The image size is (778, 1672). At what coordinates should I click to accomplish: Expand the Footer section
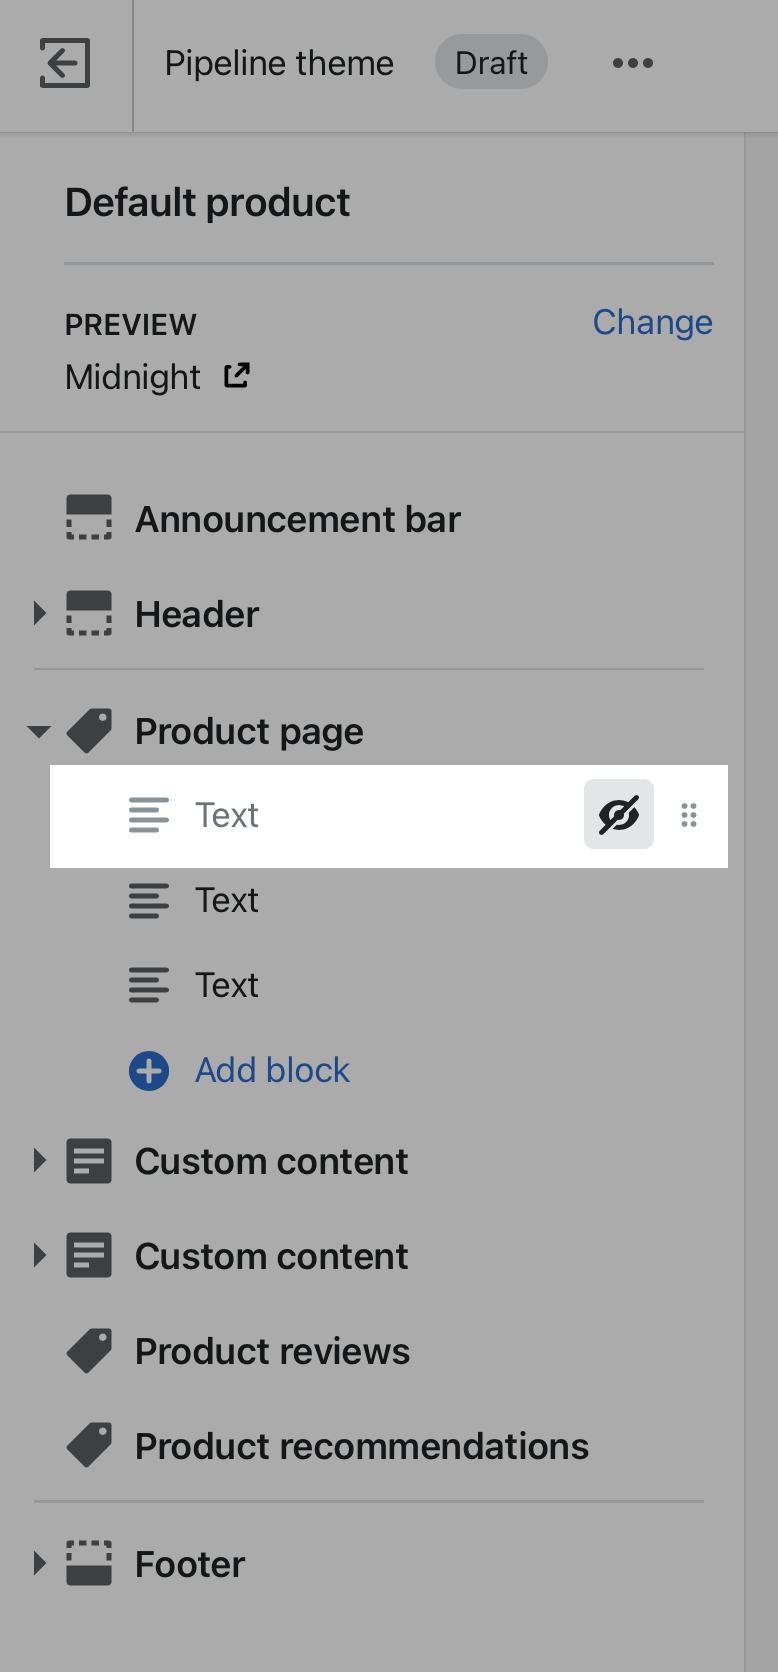pyautogui.click(x=40, y=1563)
